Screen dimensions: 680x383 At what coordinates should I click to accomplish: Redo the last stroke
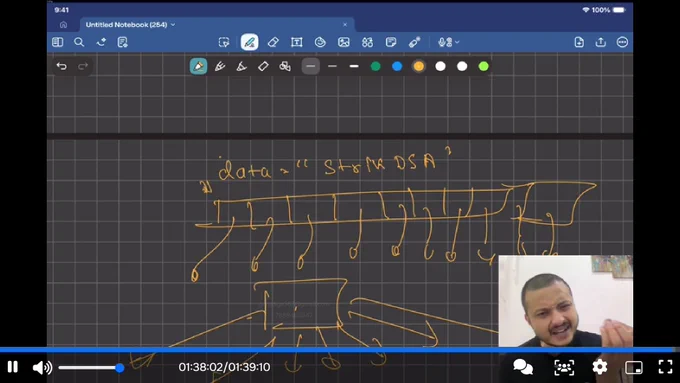83,66
